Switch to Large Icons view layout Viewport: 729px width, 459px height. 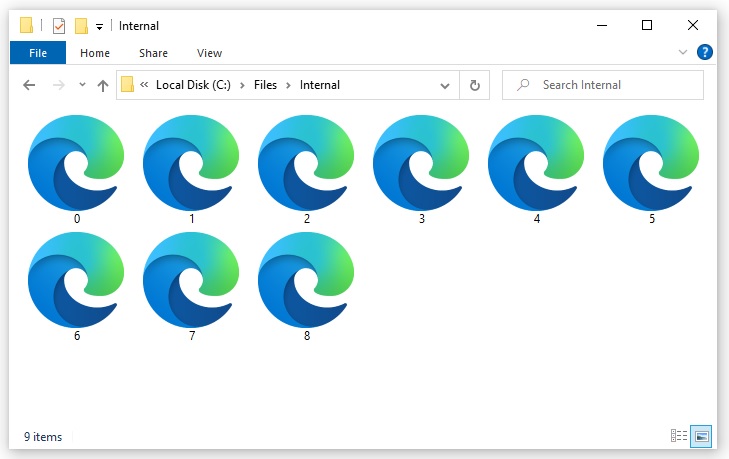pyautogui.click(x=701, y=436)
